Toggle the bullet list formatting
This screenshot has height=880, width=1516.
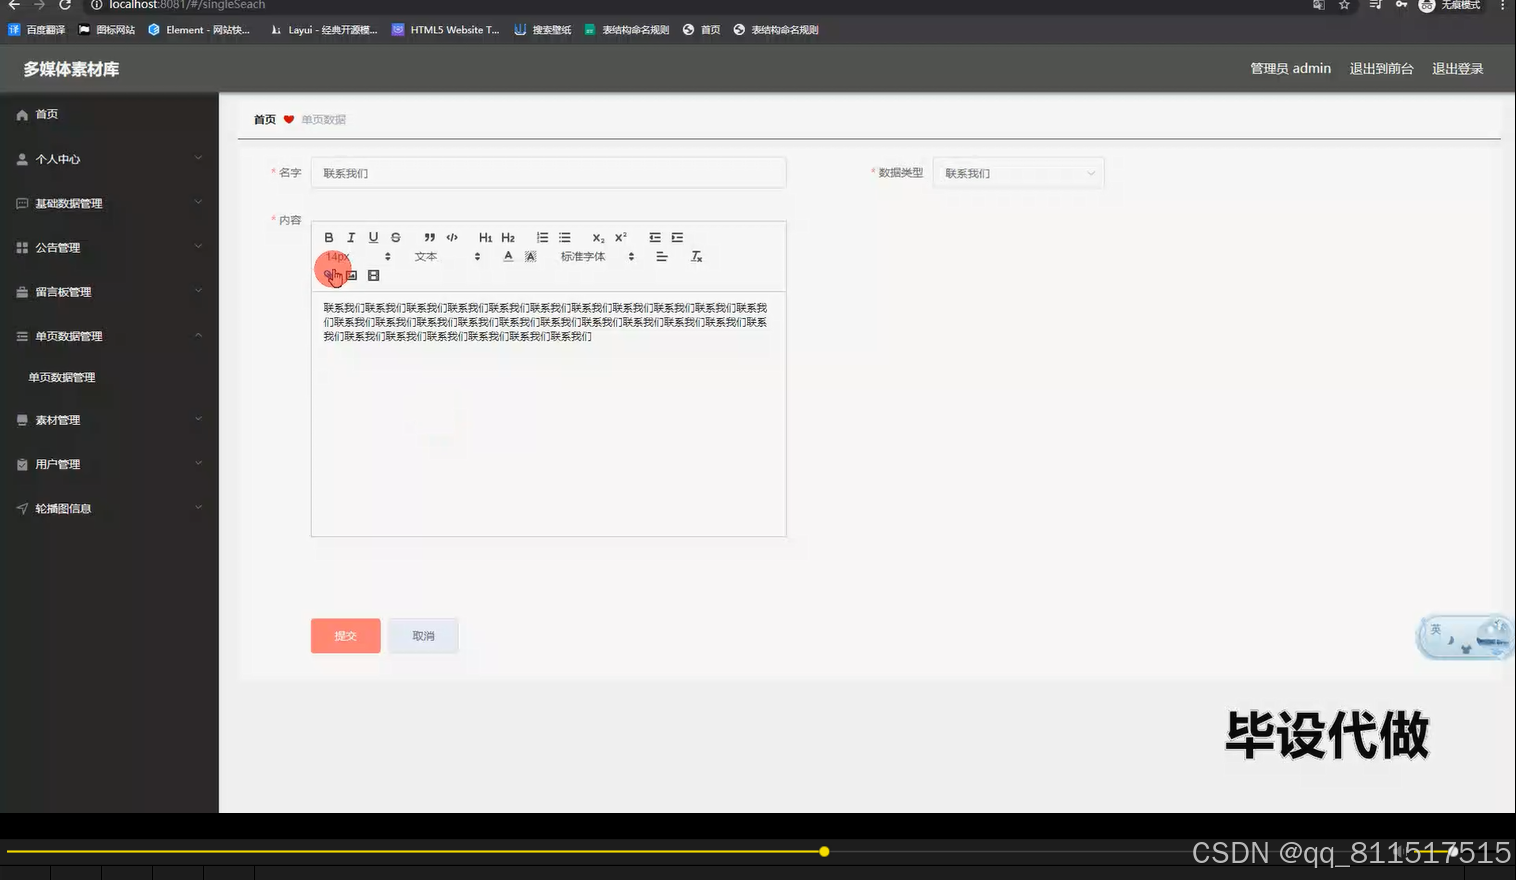click(564, 237)
